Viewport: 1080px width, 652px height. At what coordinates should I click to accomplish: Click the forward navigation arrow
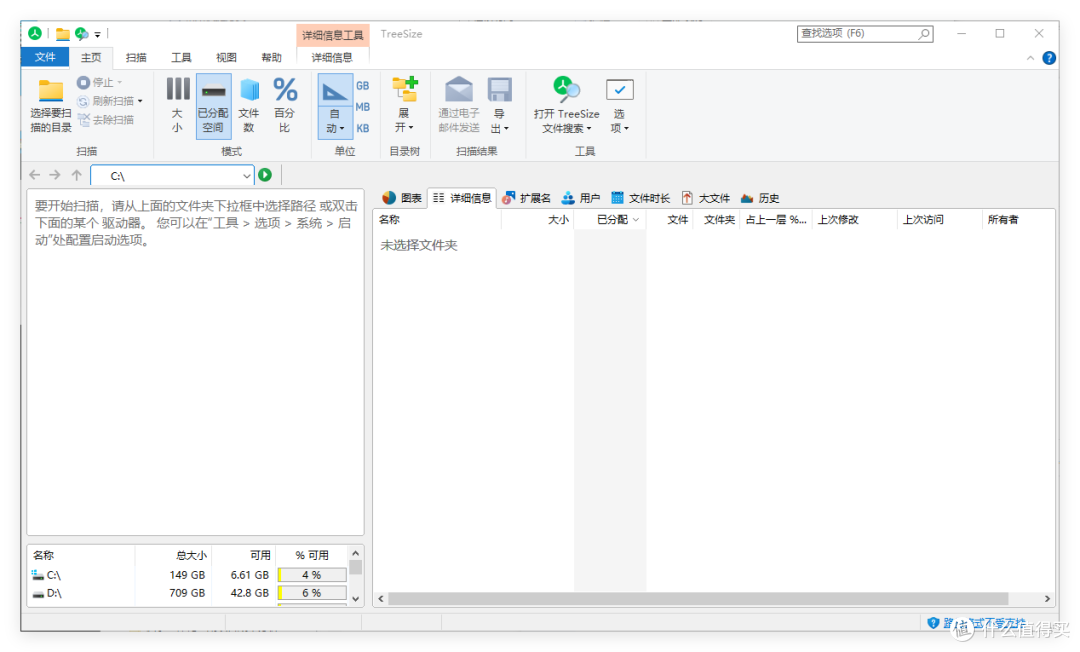55,176
